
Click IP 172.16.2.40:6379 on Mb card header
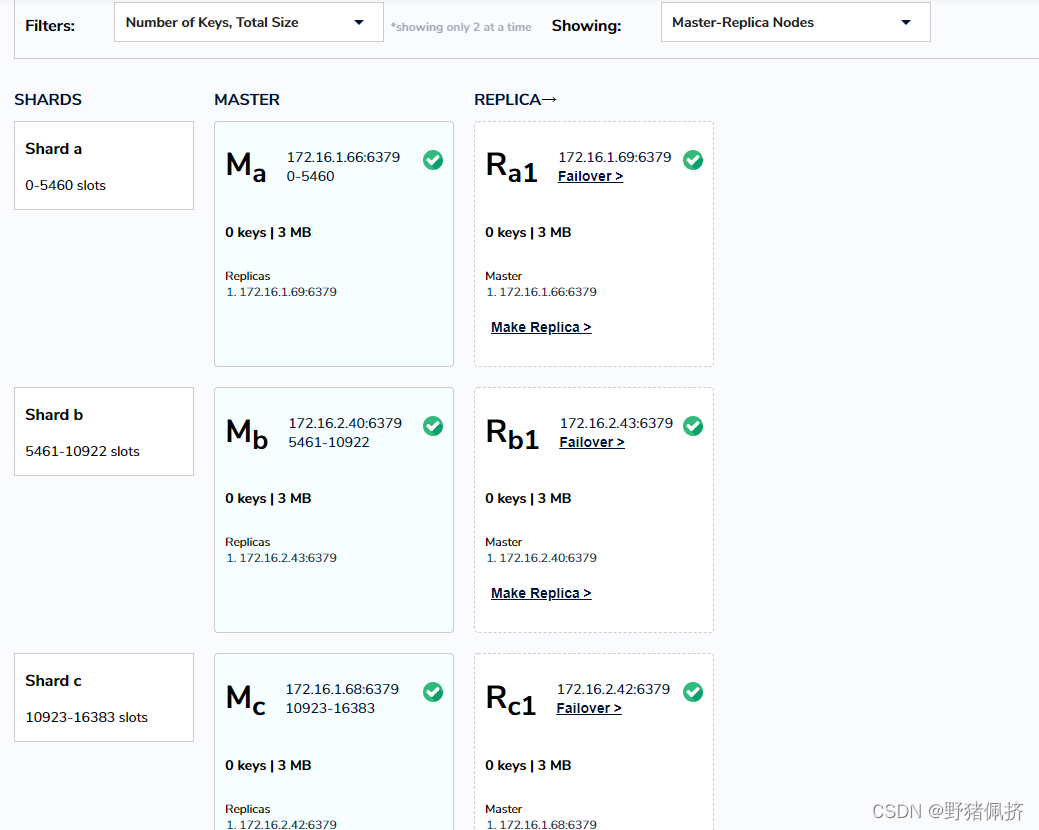(345, 423)
